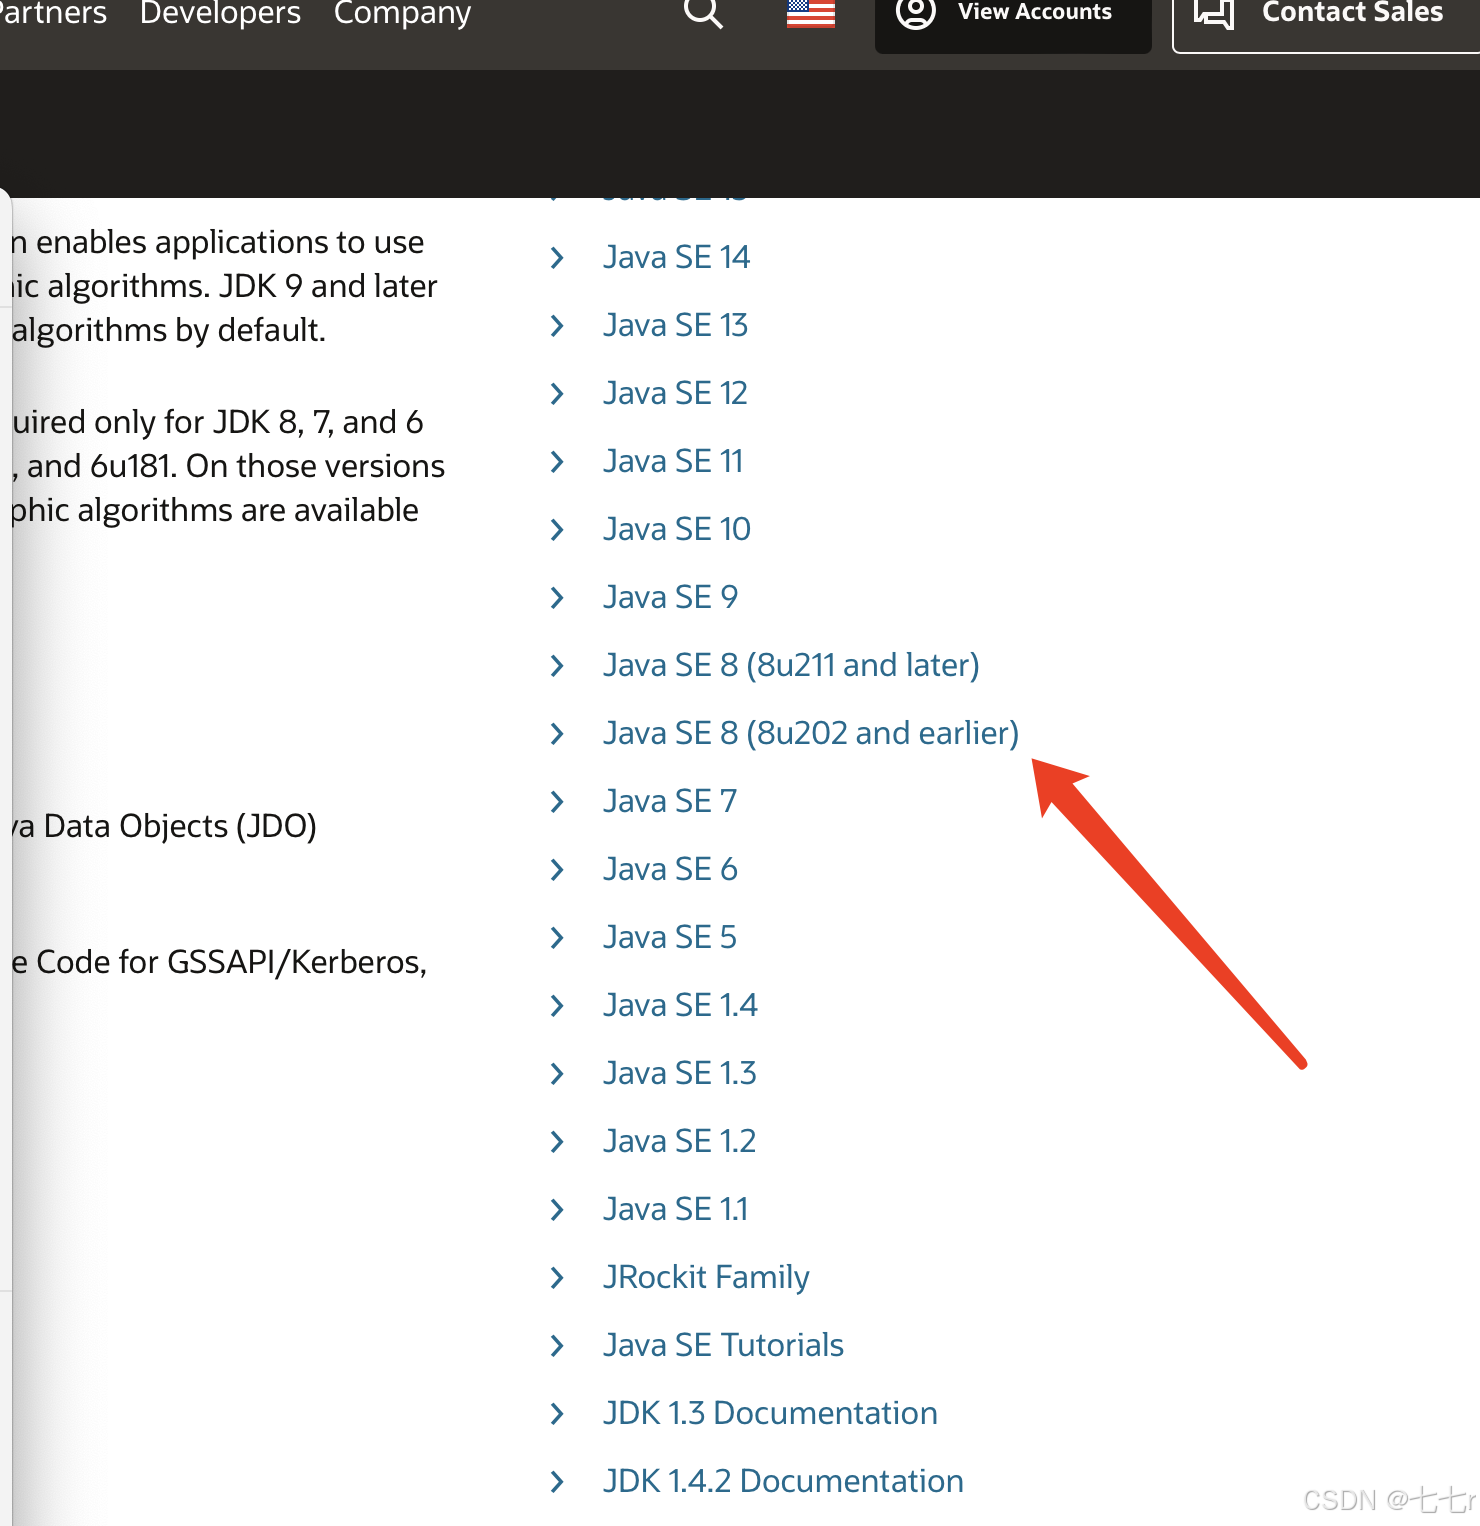Click the chevron beside Java SE 1.4
This screenshot has height=1526, width=1480.
pos(557,1006)
